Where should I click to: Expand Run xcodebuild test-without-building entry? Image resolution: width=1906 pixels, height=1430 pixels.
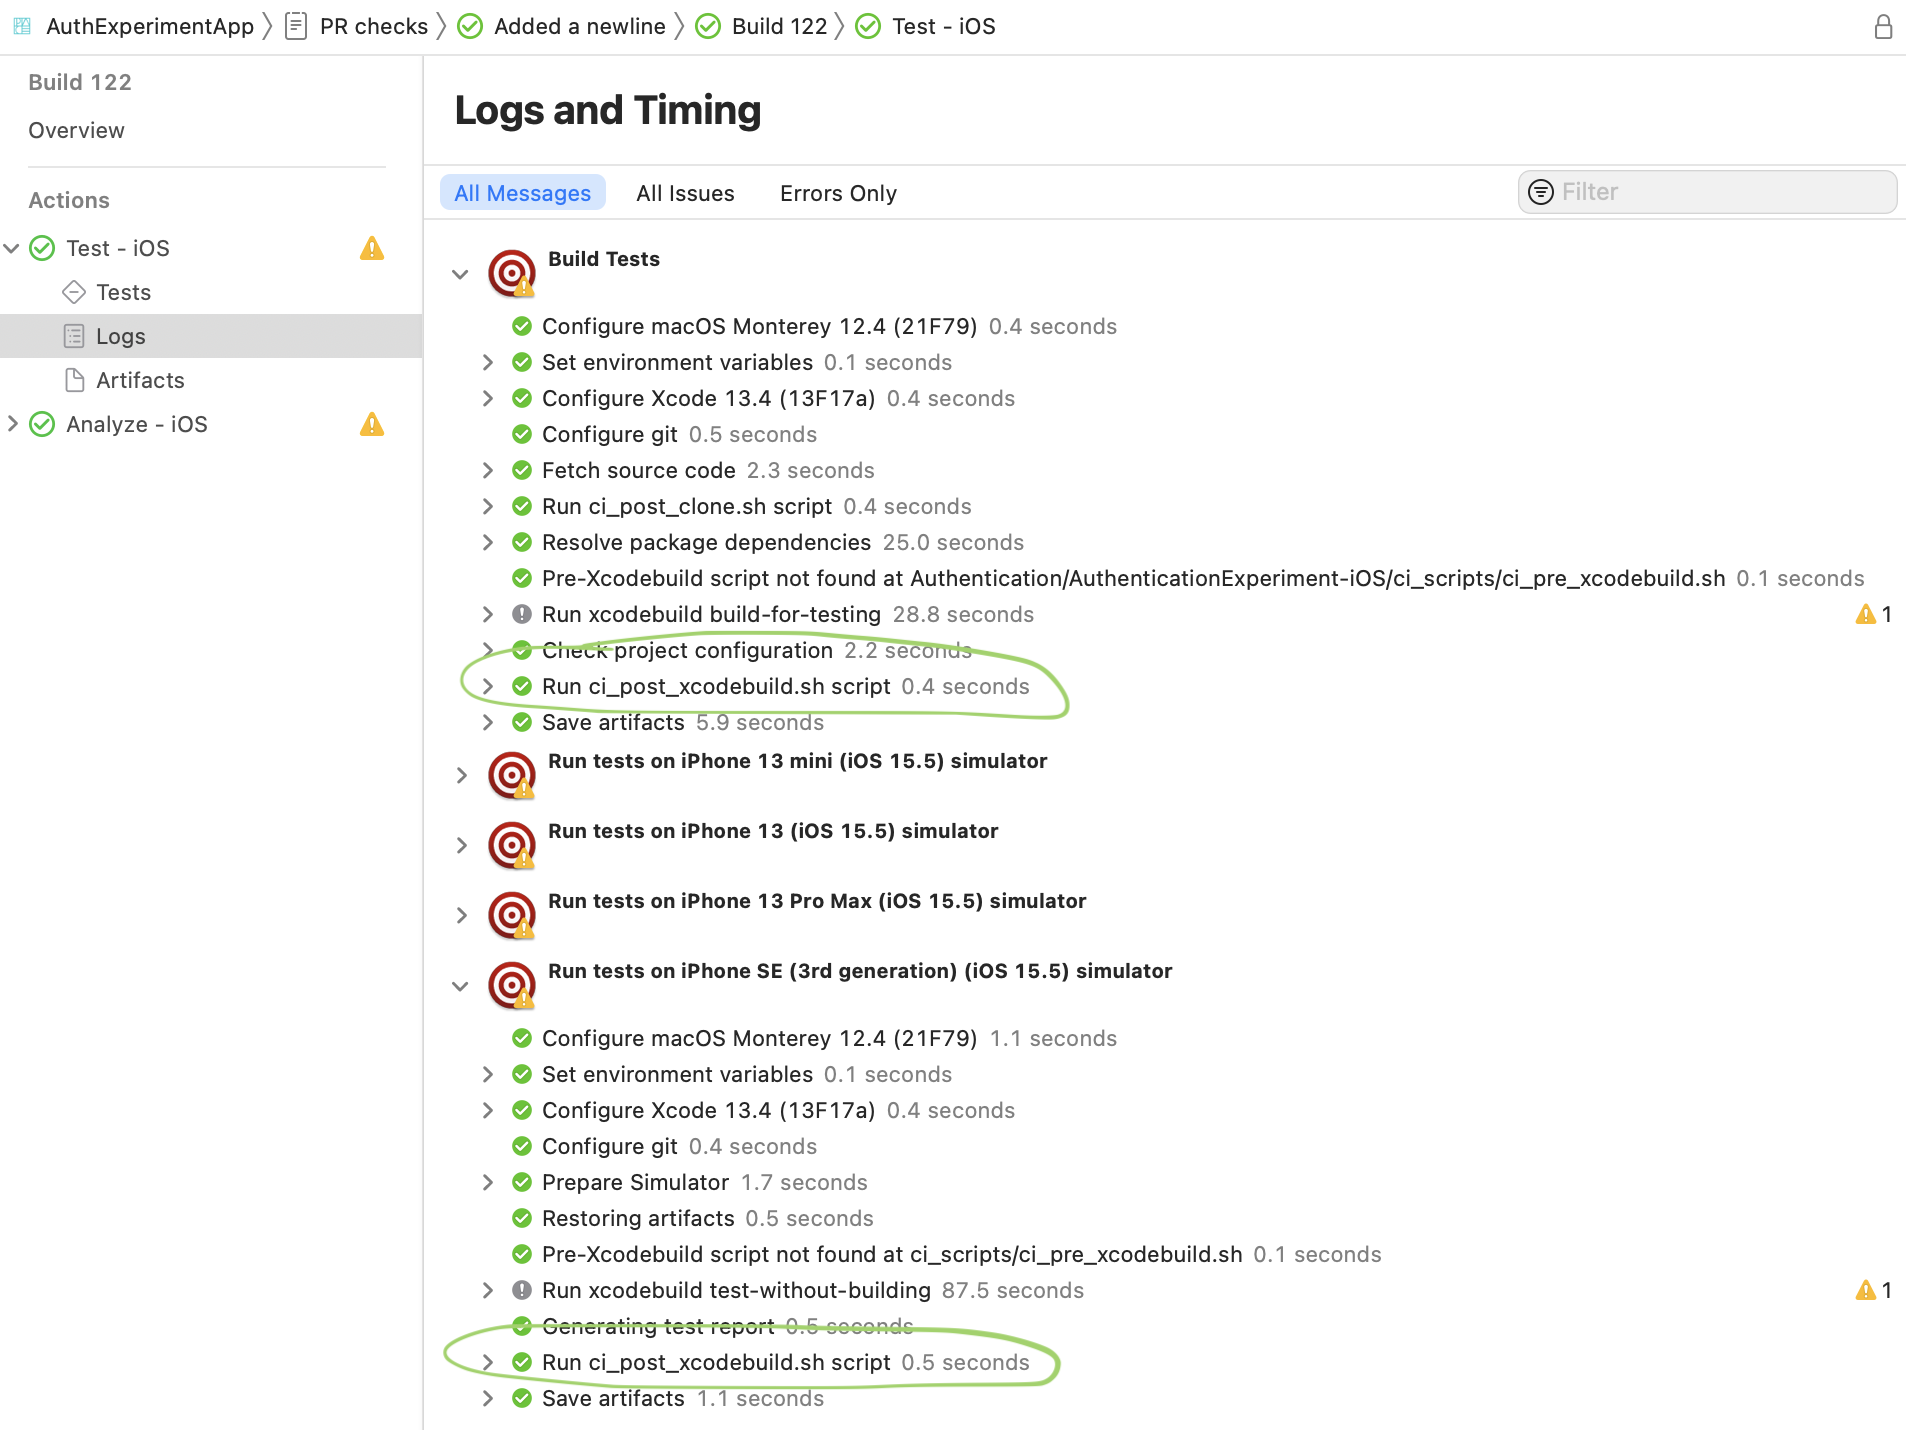488,1290
